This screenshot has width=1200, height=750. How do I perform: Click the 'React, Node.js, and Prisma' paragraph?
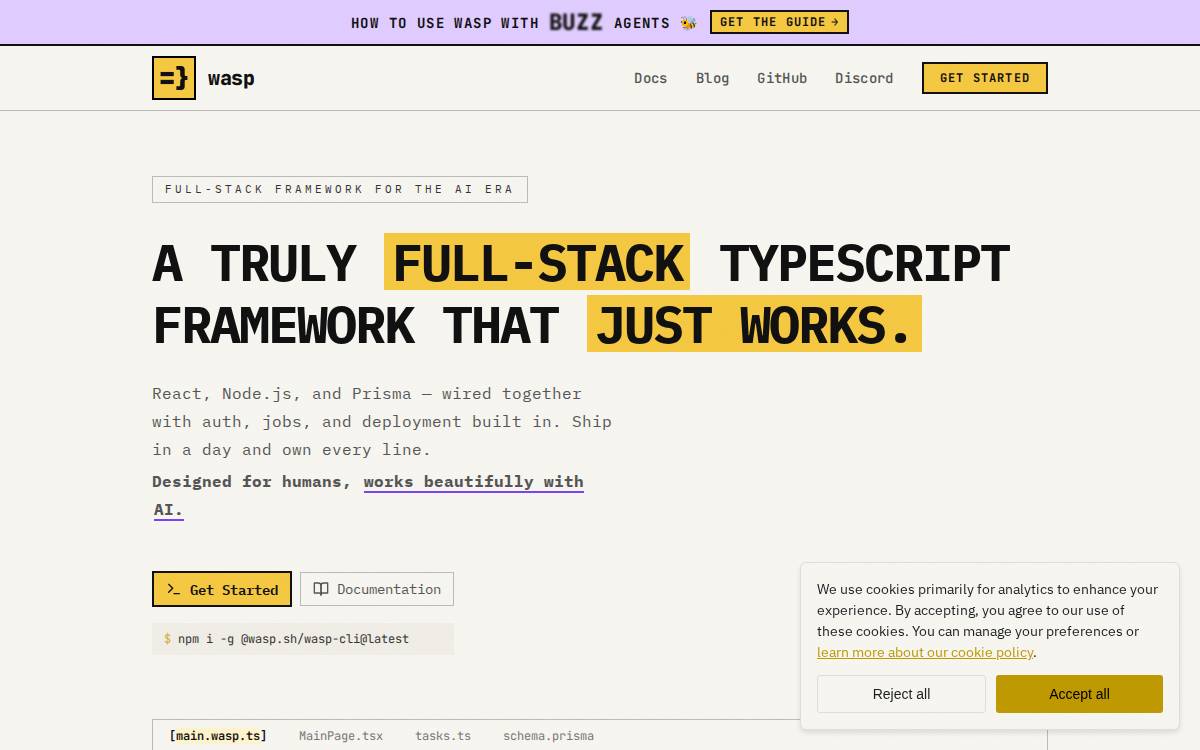click(x=382, y=422)
